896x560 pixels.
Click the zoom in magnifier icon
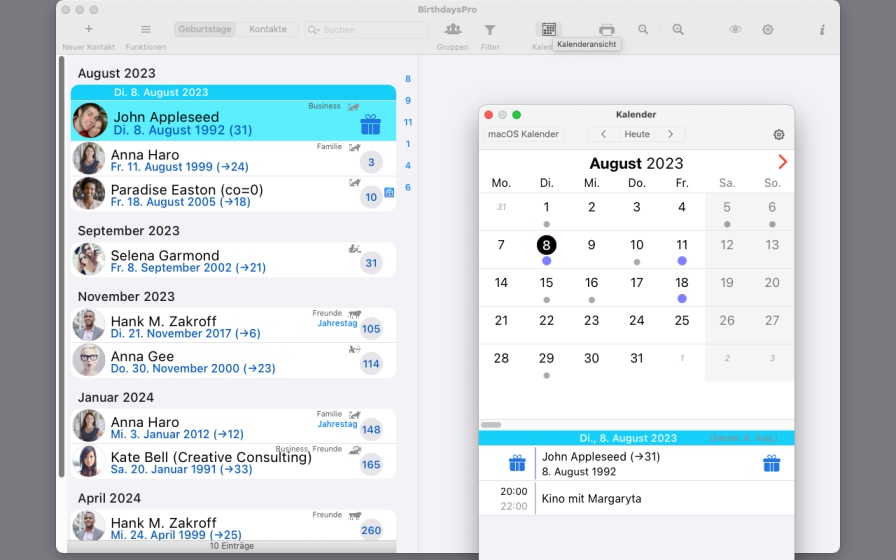(x=678, y=29)
